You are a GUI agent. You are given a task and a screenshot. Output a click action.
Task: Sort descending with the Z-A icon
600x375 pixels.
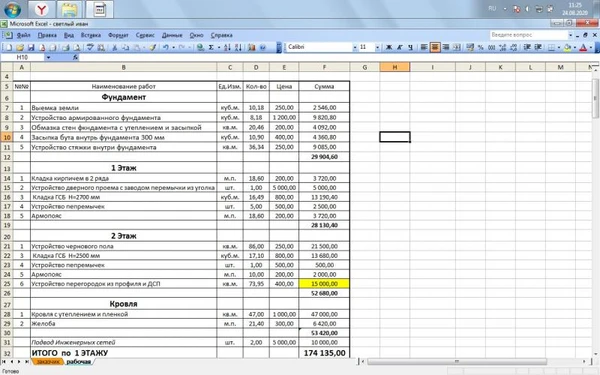(238, 47)
